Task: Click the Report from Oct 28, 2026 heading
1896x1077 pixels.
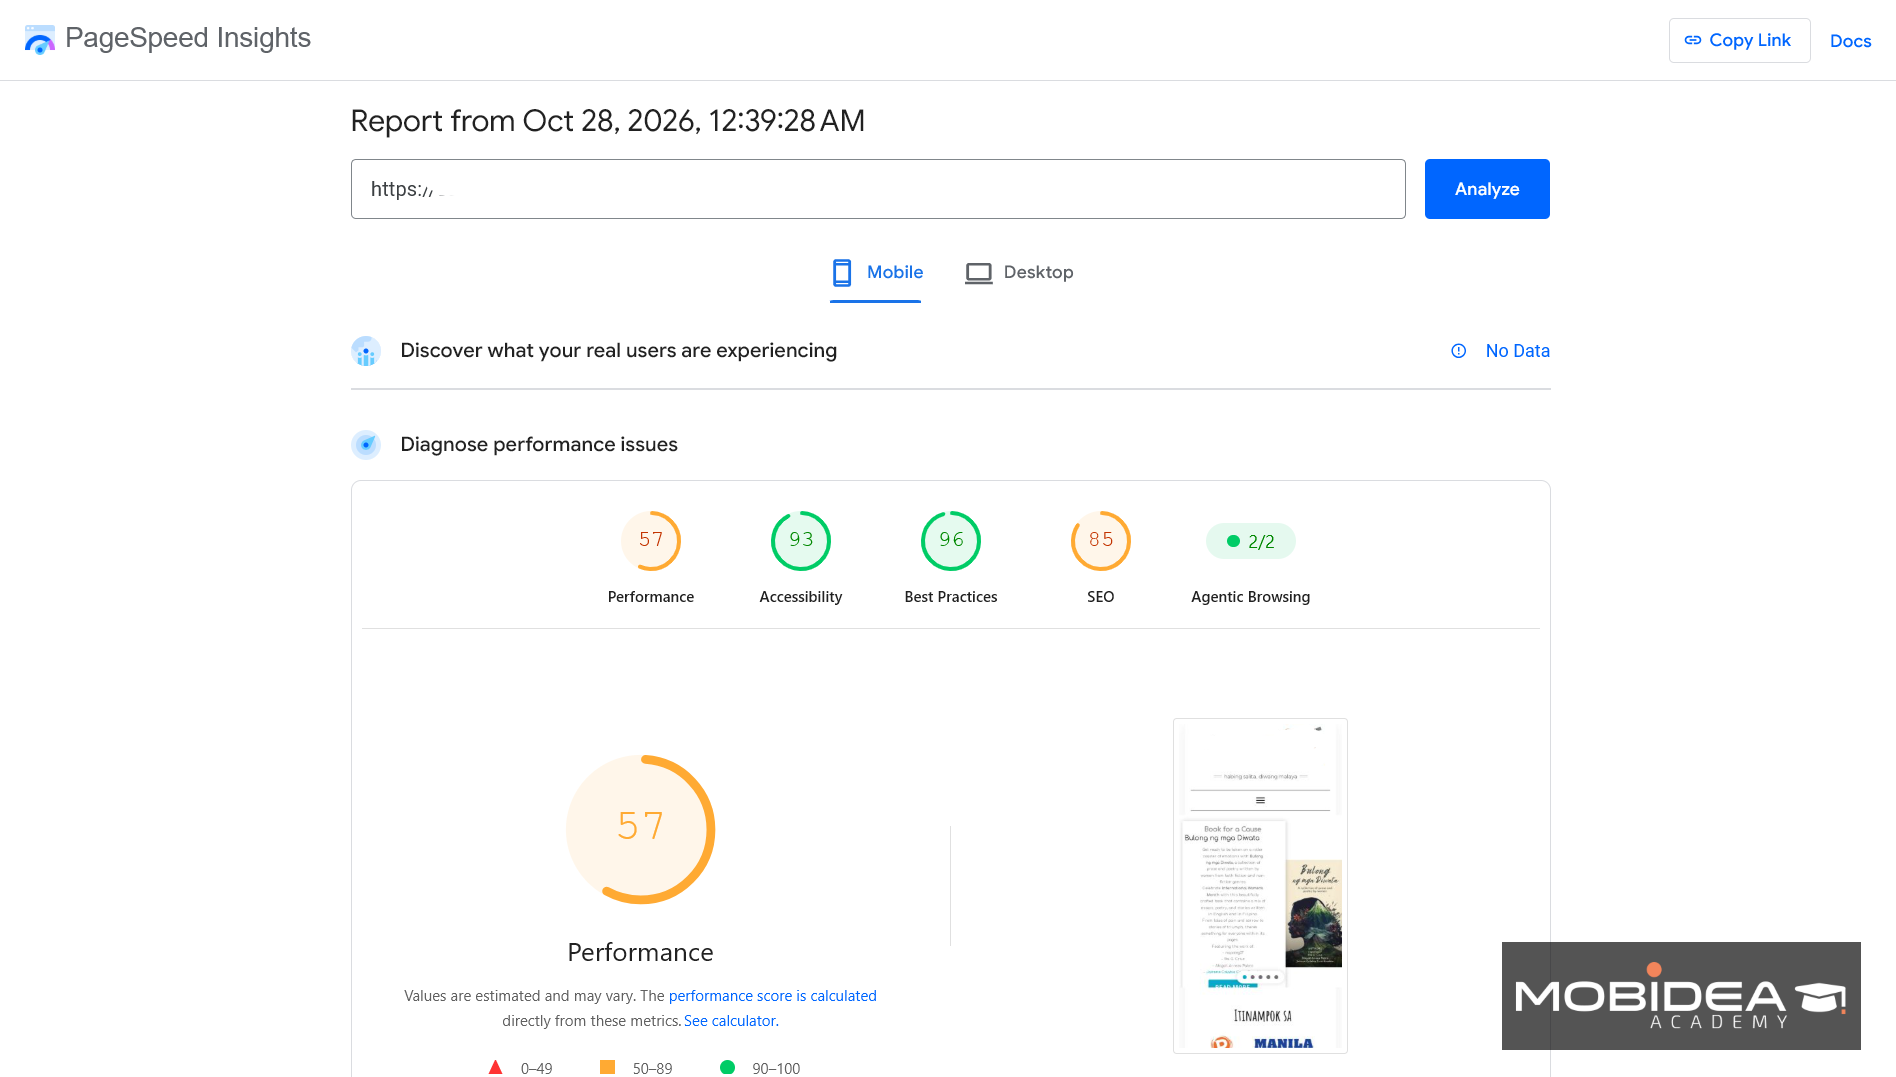Action: point(608,121)
